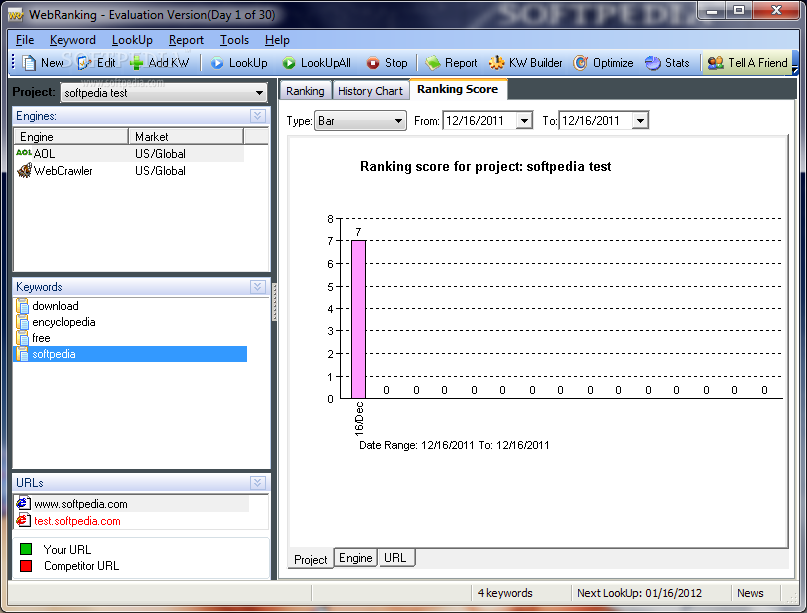807x613 pixels.
Task: Click the 4 keywords status entry
Action: (x=505, y=593)
